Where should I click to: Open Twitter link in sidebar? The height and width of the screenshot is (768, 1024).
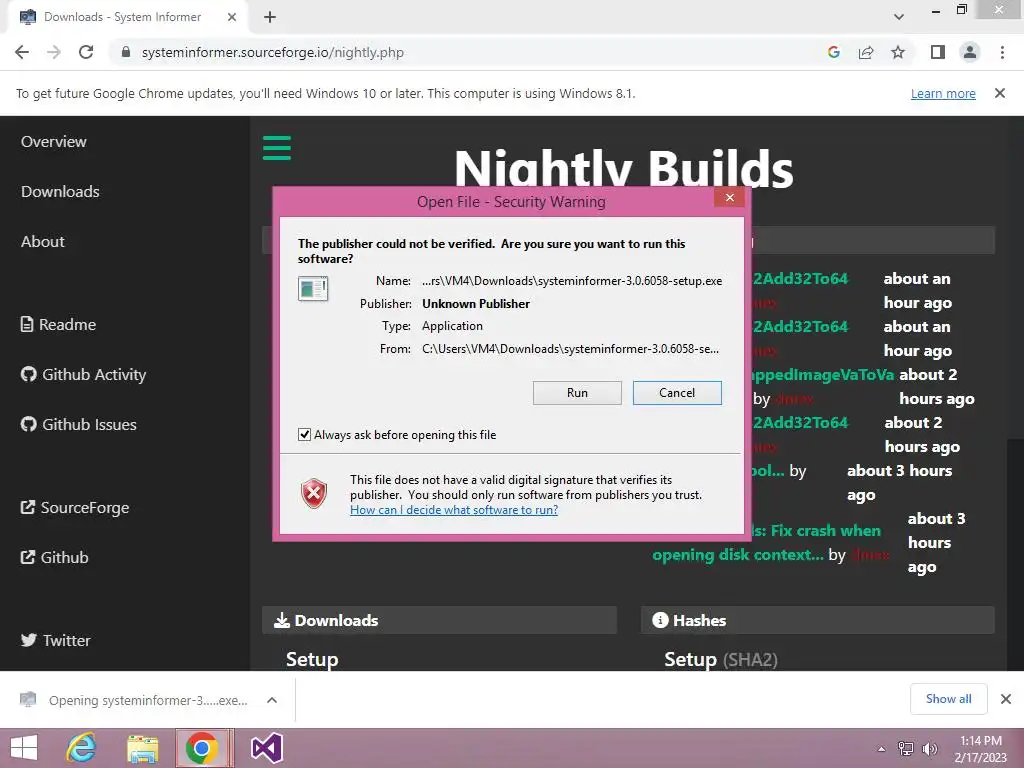coord(56,641)
